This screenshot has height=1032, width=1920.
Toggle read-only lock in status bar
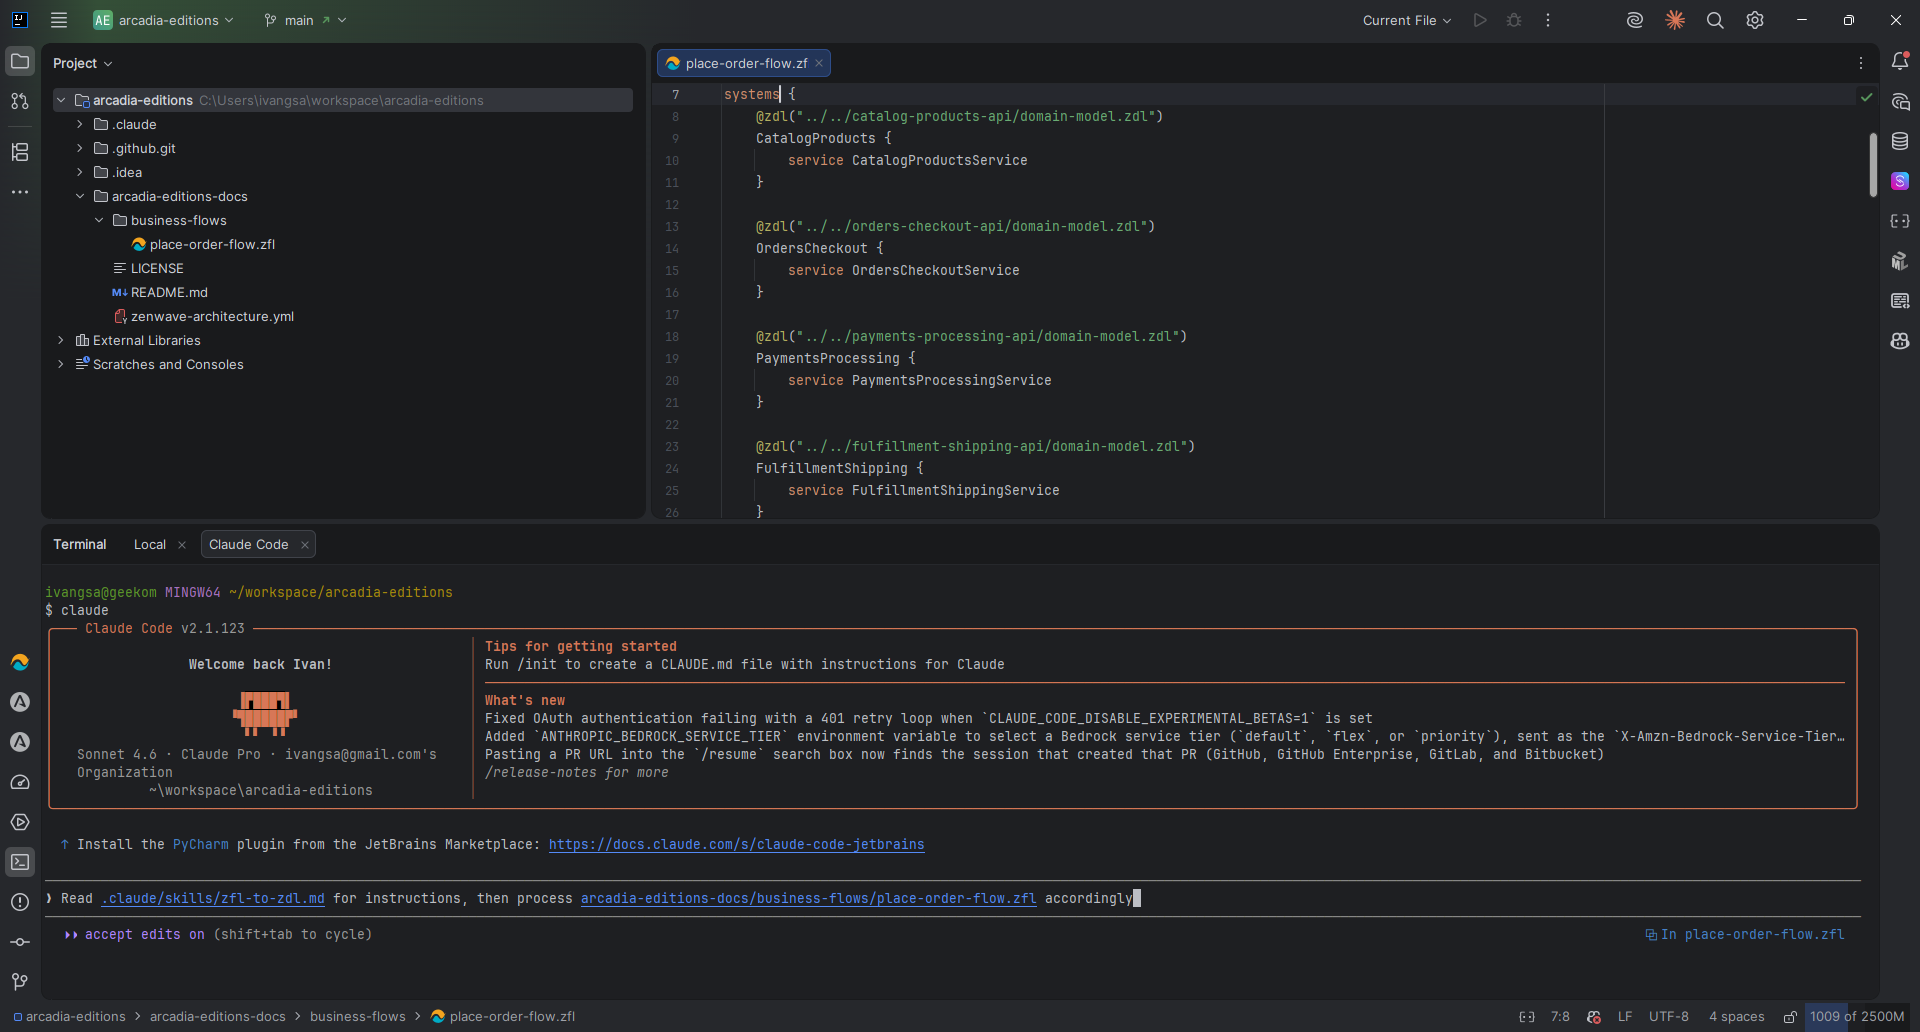coord(1790,1017)
